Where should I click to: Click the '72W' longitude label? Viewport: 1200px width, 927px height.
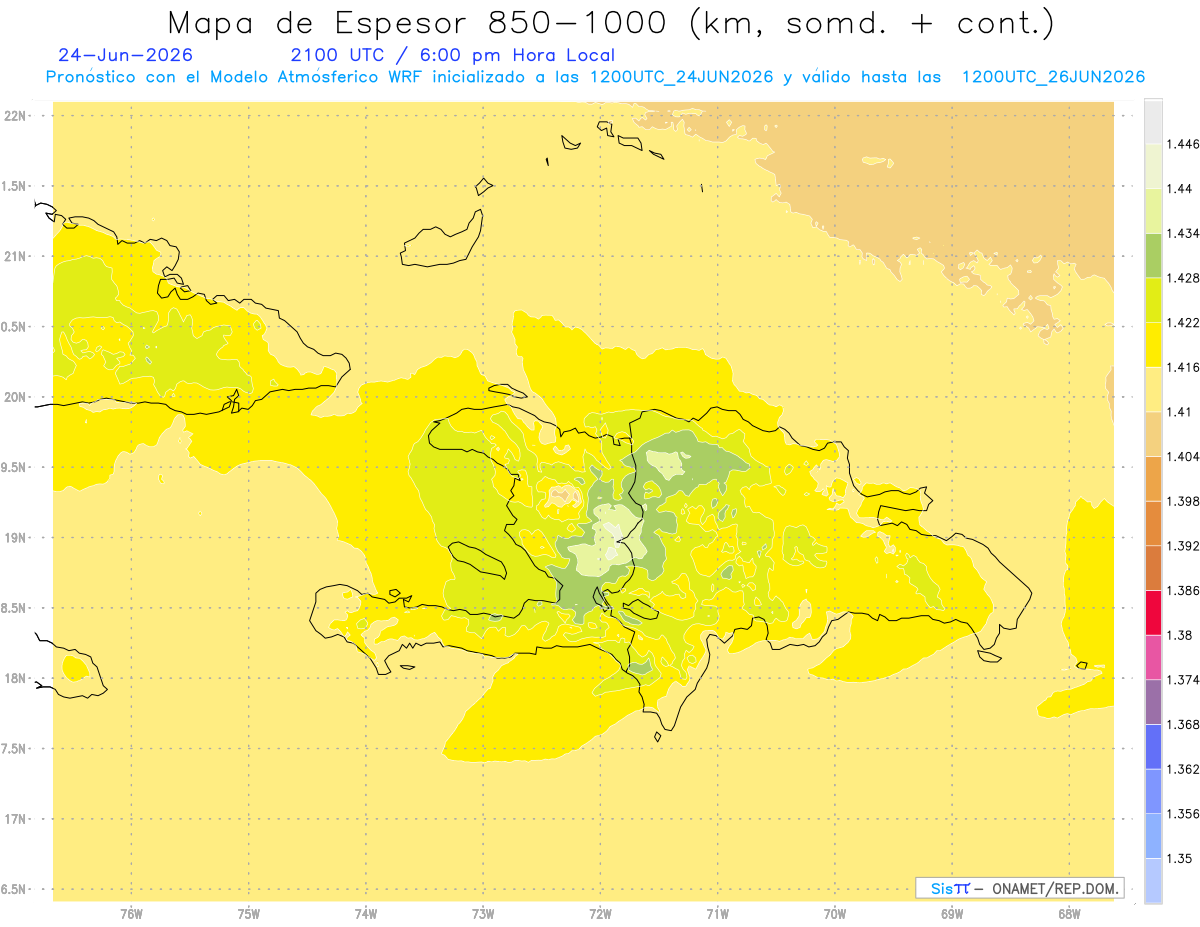(600, 914)
